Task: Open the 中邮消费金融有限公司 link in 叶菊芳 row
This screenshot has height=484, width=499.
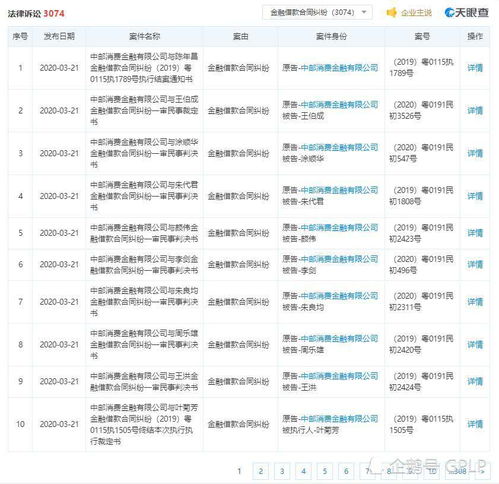Action: 339,418
